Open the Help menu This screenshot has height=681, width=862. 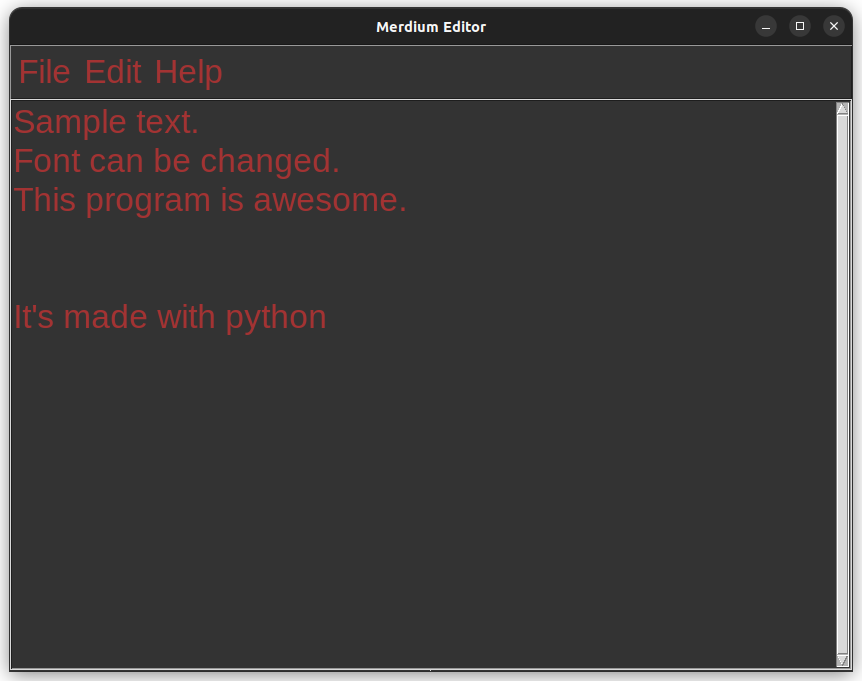tap(188, 72)
